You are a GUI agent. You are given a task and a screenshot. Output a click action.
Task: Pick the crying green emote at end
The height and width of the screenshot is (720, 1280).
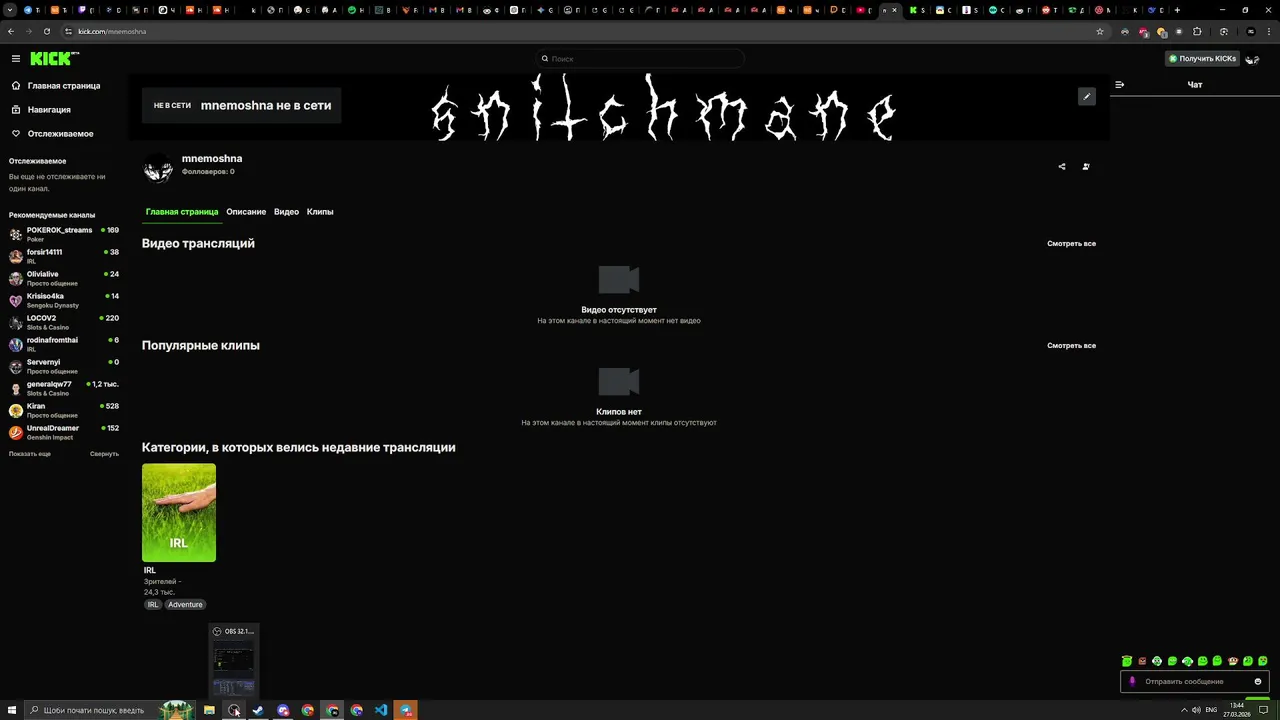(x=1263, y=661)
